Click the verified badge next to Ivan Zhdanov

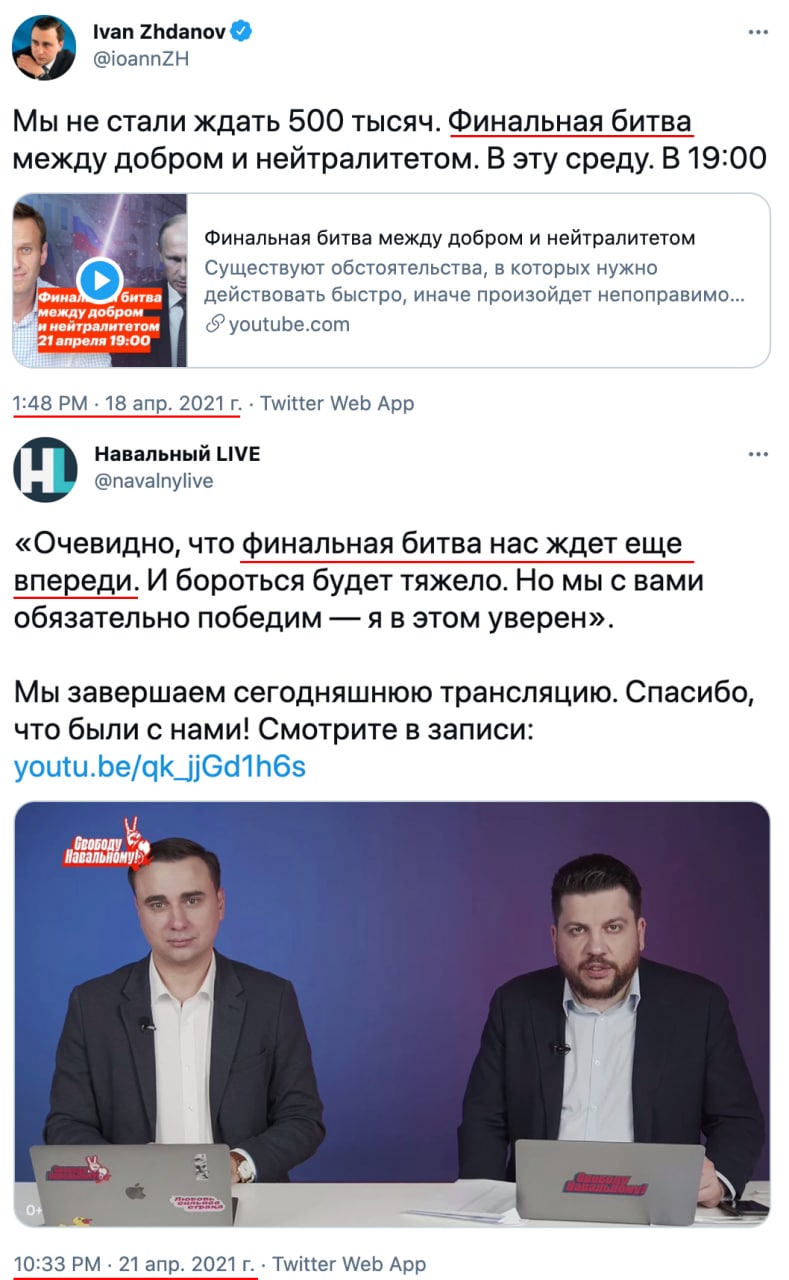(x=241, y=33)
